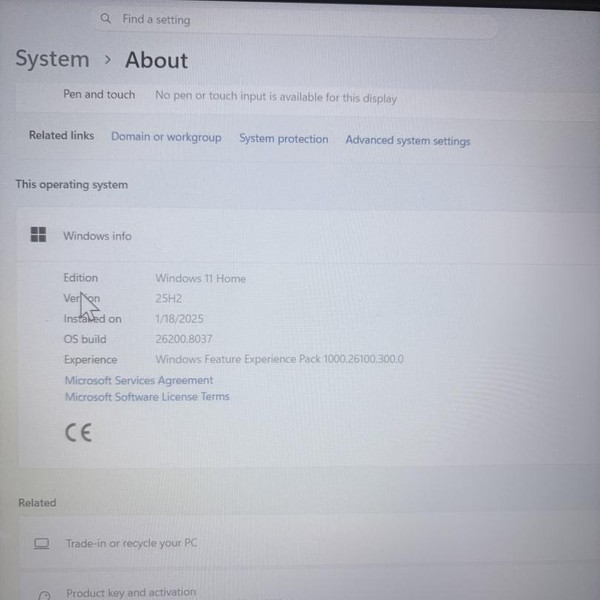Click This operating system heading
This screenshot has width=600, height=600.
coord(72,184)
